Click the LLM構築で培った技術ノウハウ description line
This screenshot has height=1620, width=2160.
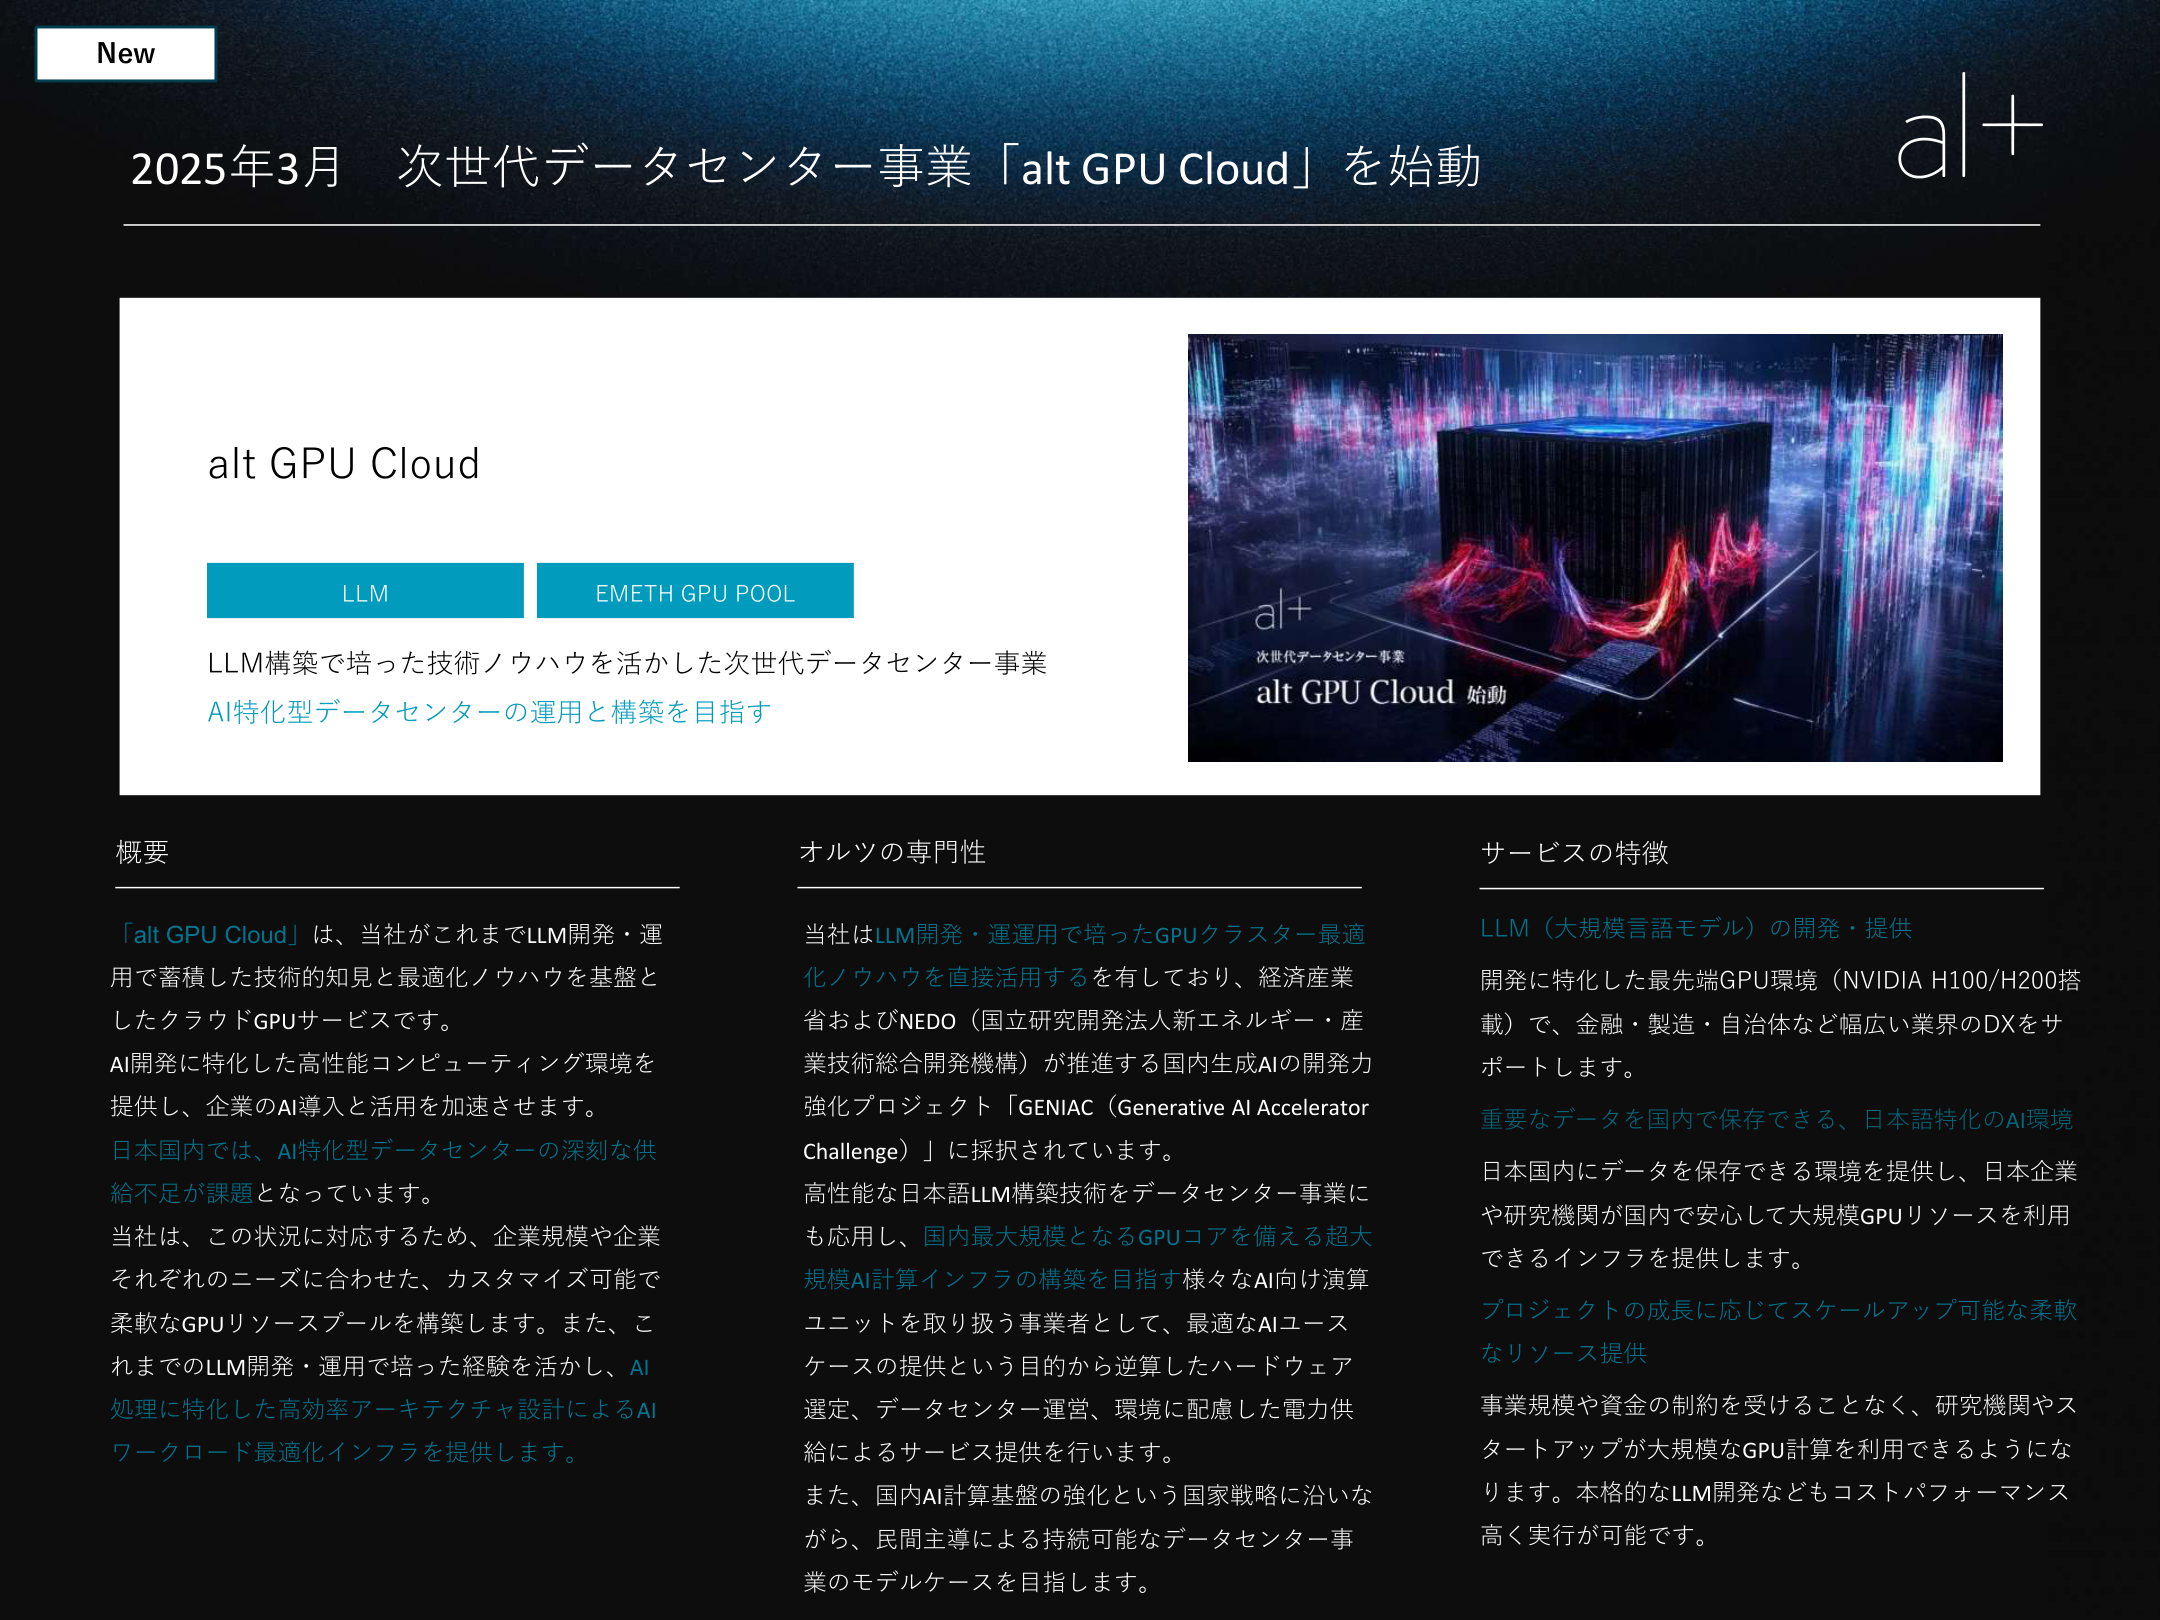click(627, 663)
